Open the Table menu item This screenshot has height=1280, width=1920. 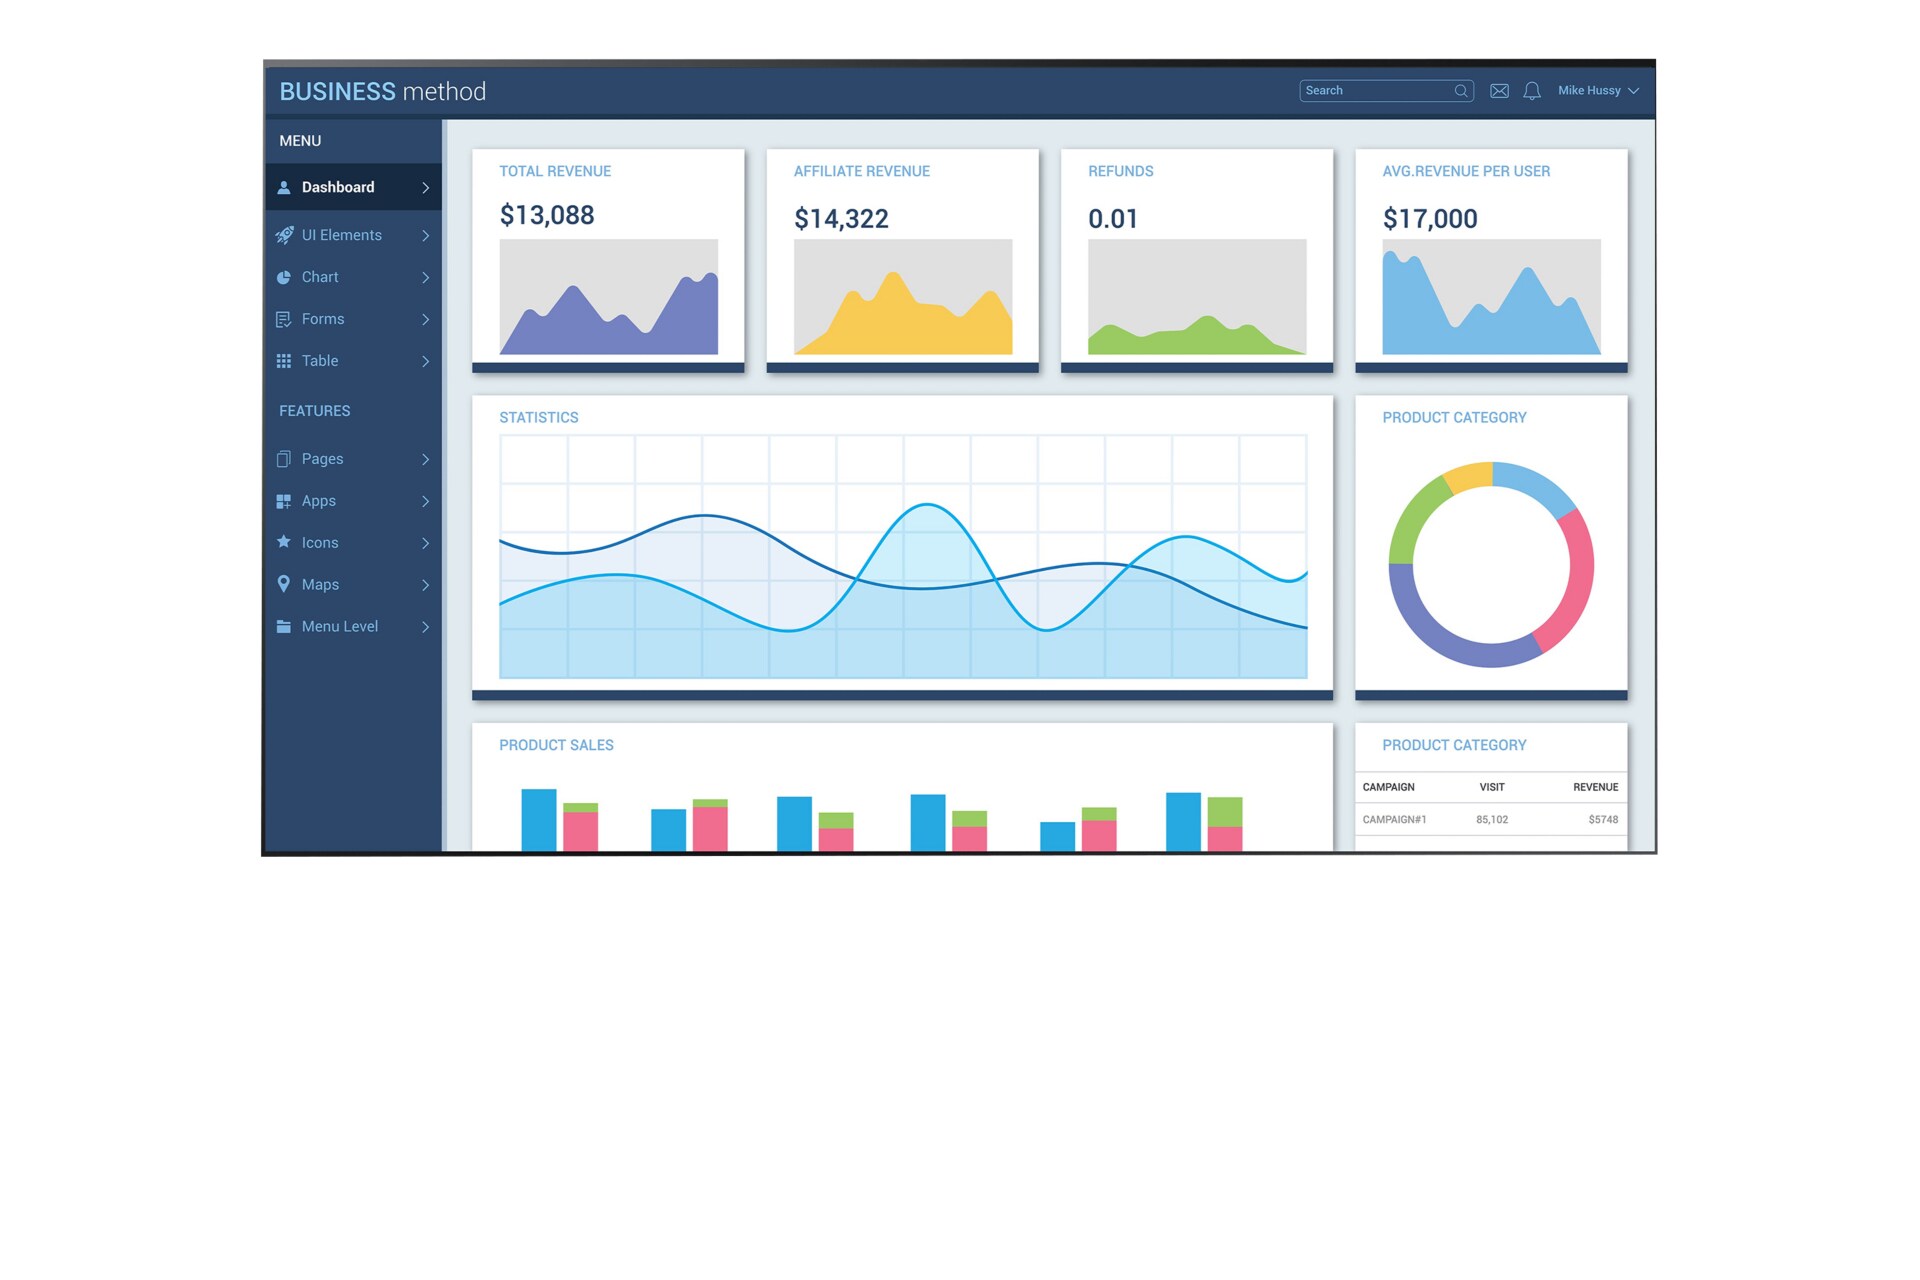click(353, 361)
